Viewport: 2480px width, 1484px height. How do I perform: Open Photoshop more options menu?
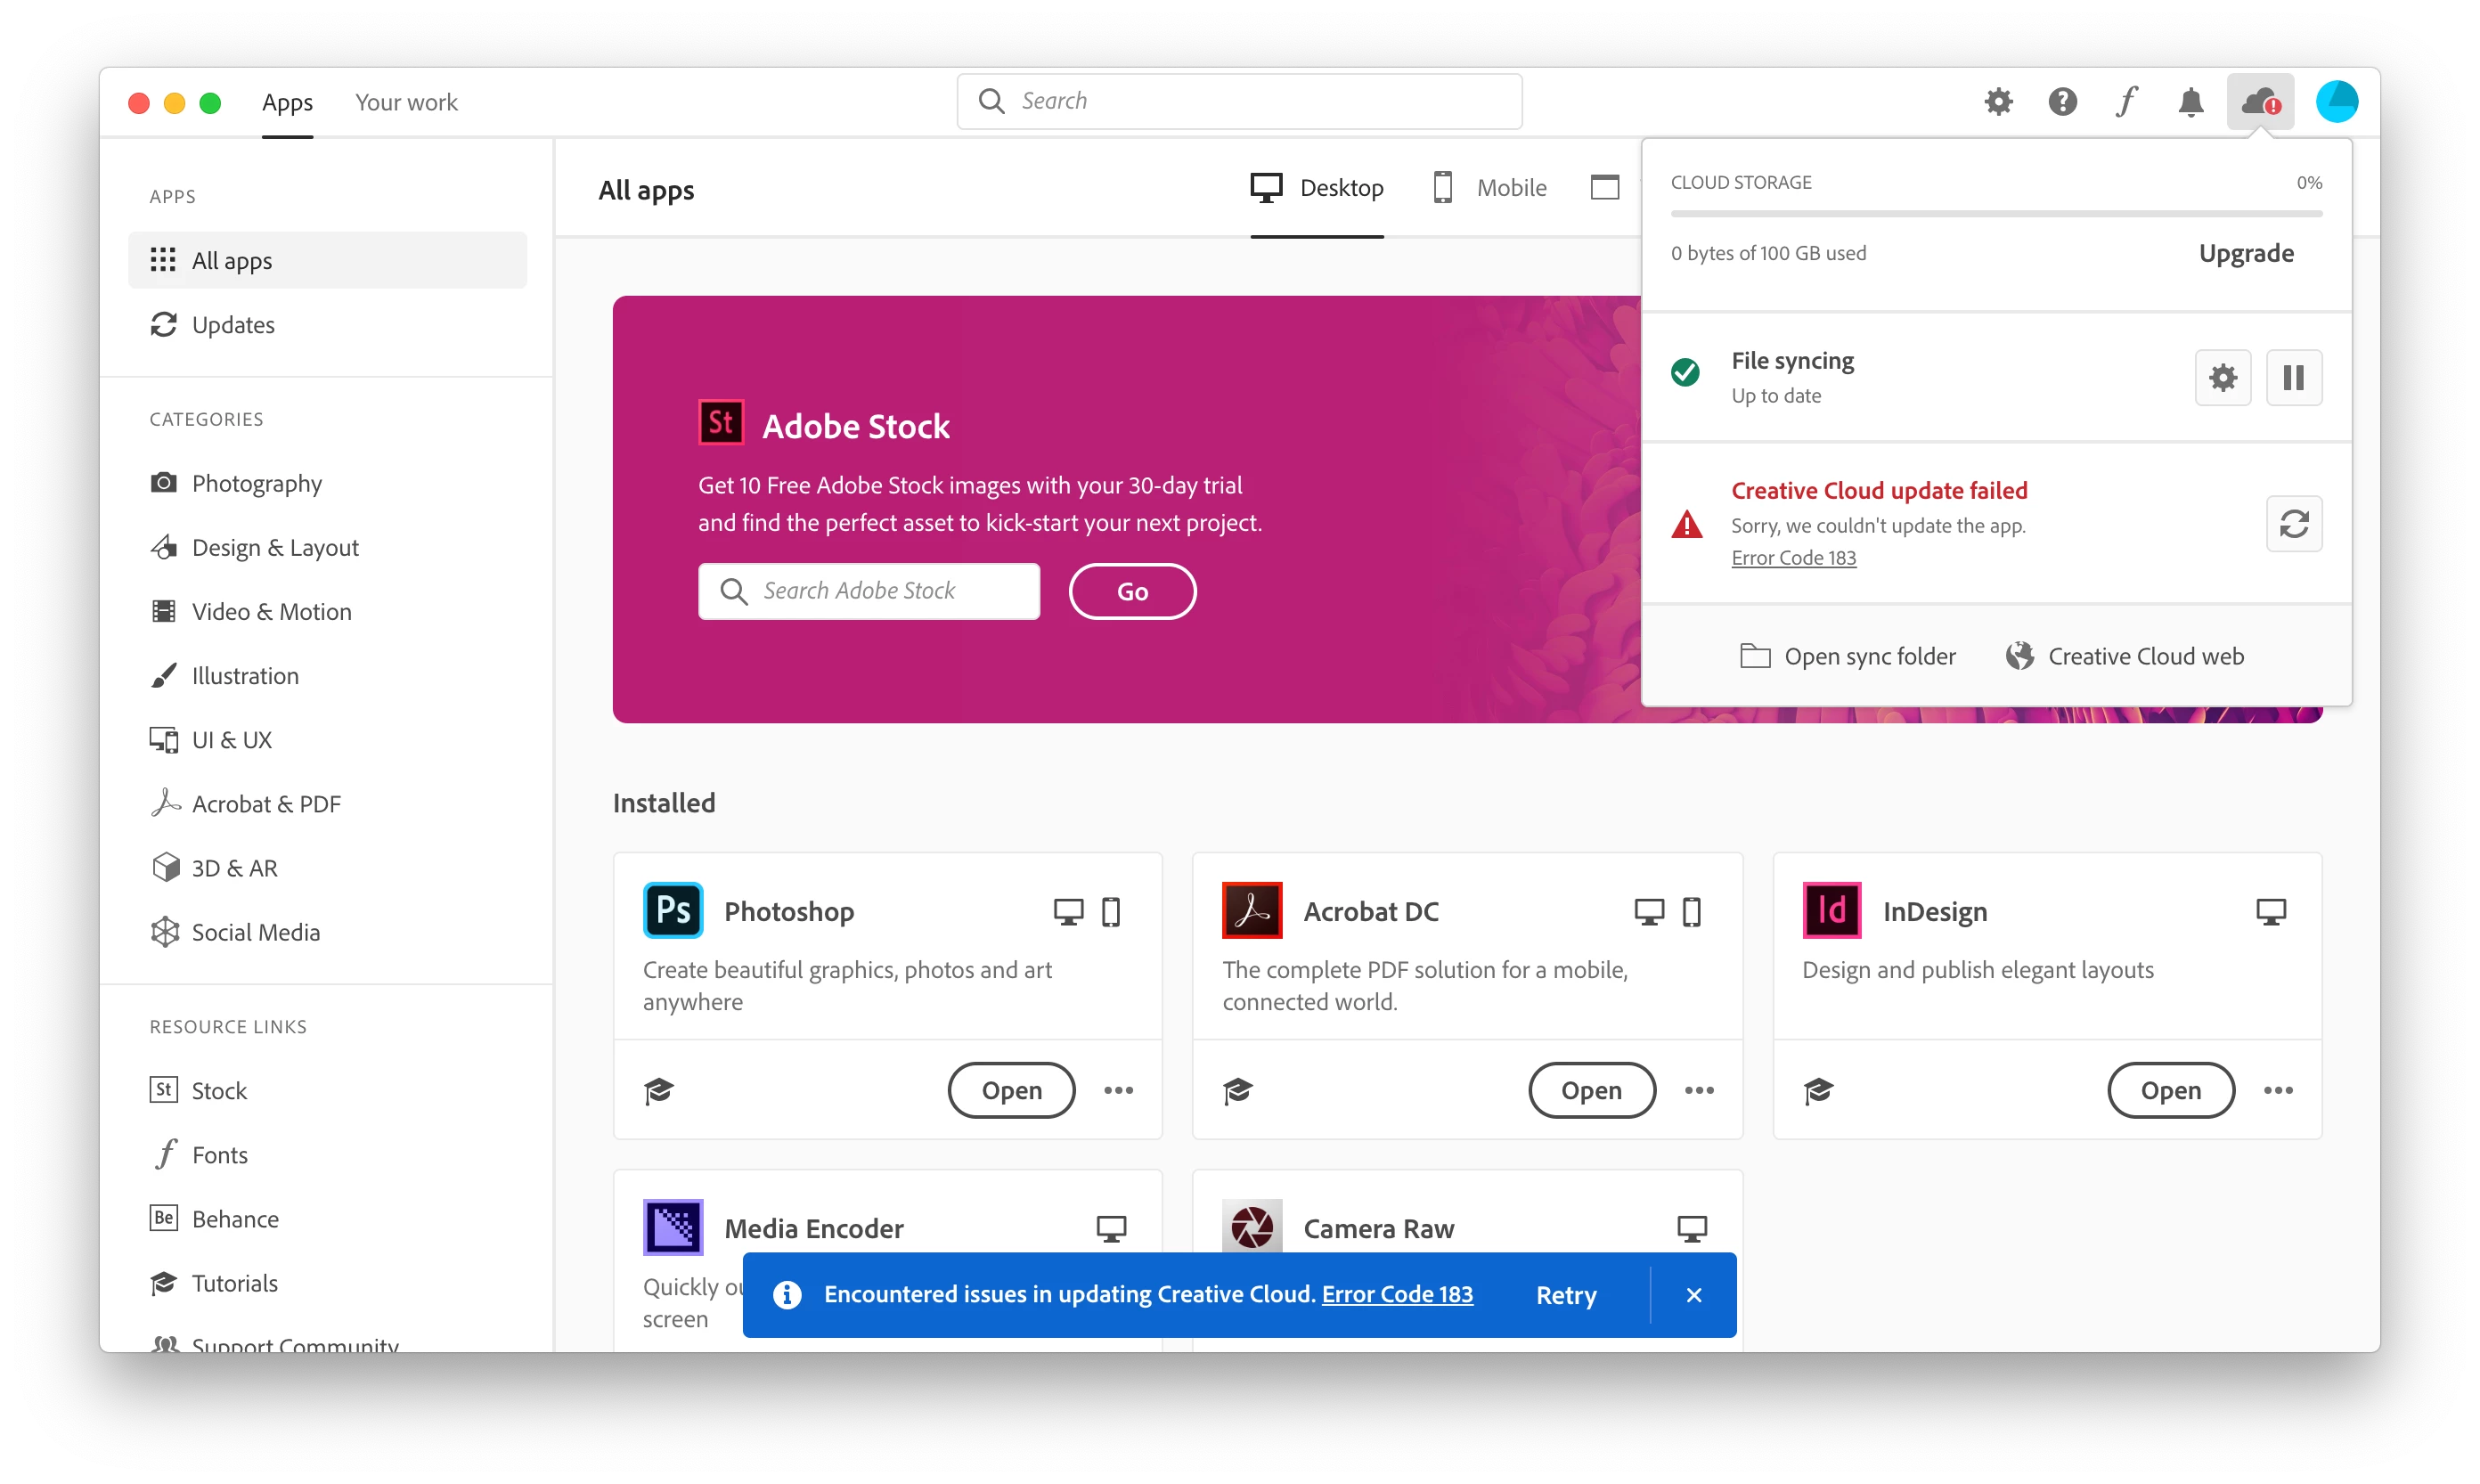pos(1118,1090)
